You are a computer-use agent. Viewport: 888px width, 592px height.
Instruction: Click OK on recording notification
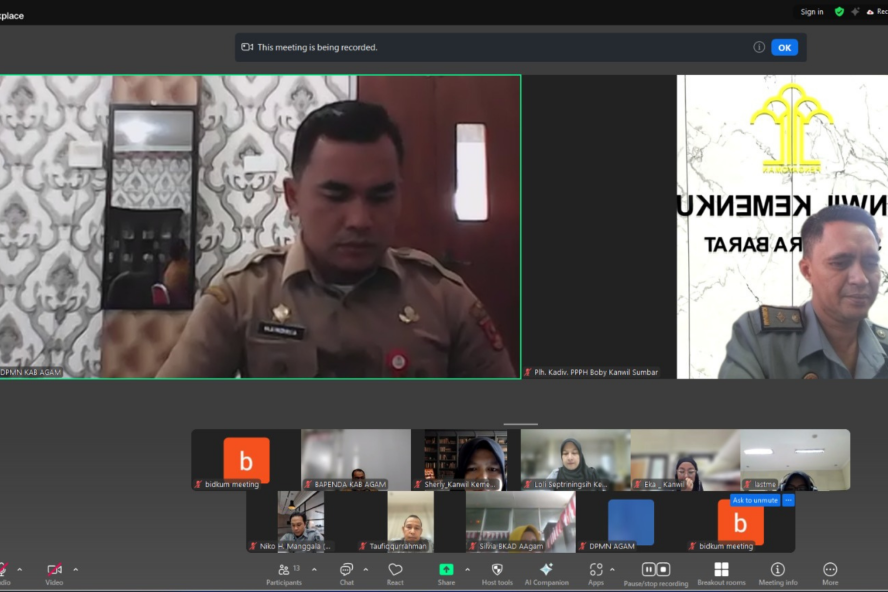(x=784, y=47)
